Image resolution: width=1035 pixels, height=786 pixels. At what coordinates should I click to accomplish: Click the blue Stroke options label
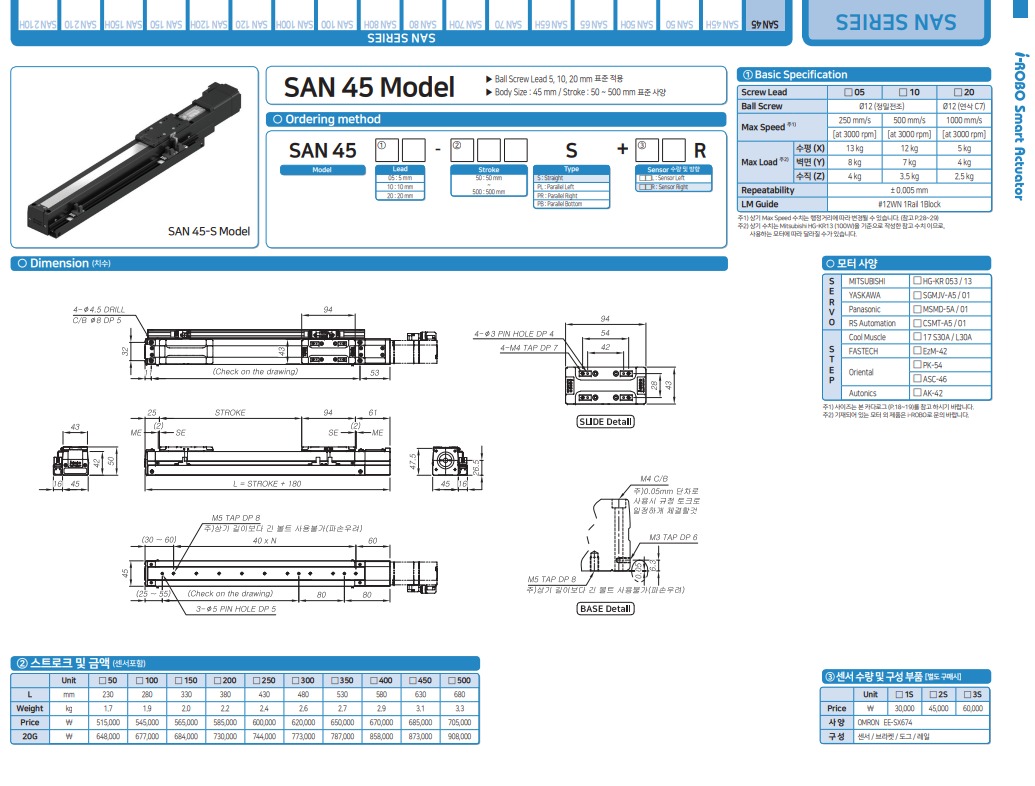tap(489, 169)
